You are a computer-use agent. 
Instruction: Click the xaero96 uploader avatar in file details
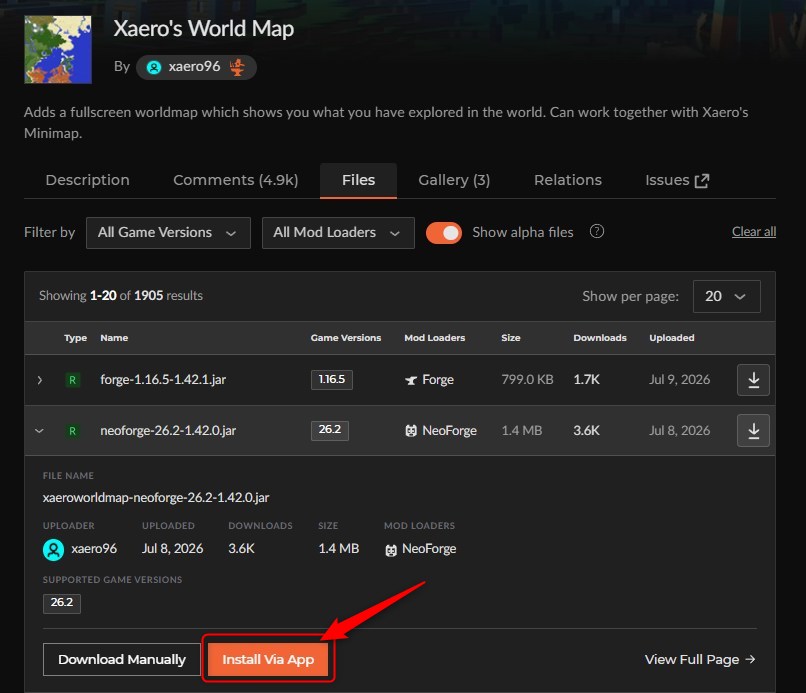coord(53,549)
